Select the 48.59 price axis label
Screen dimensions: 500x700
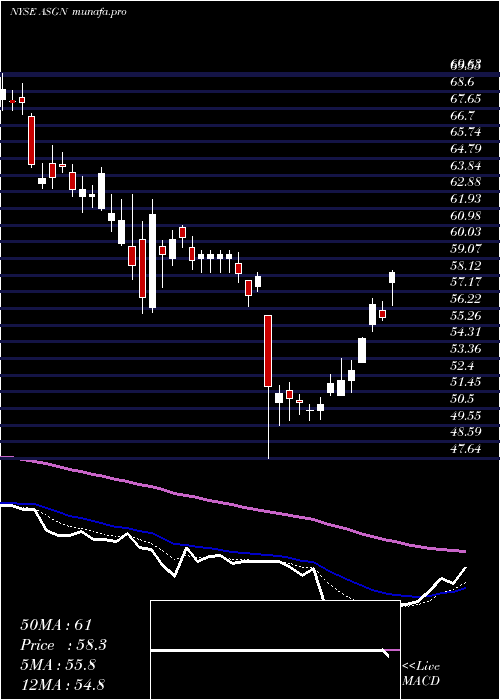coord(465,432)
